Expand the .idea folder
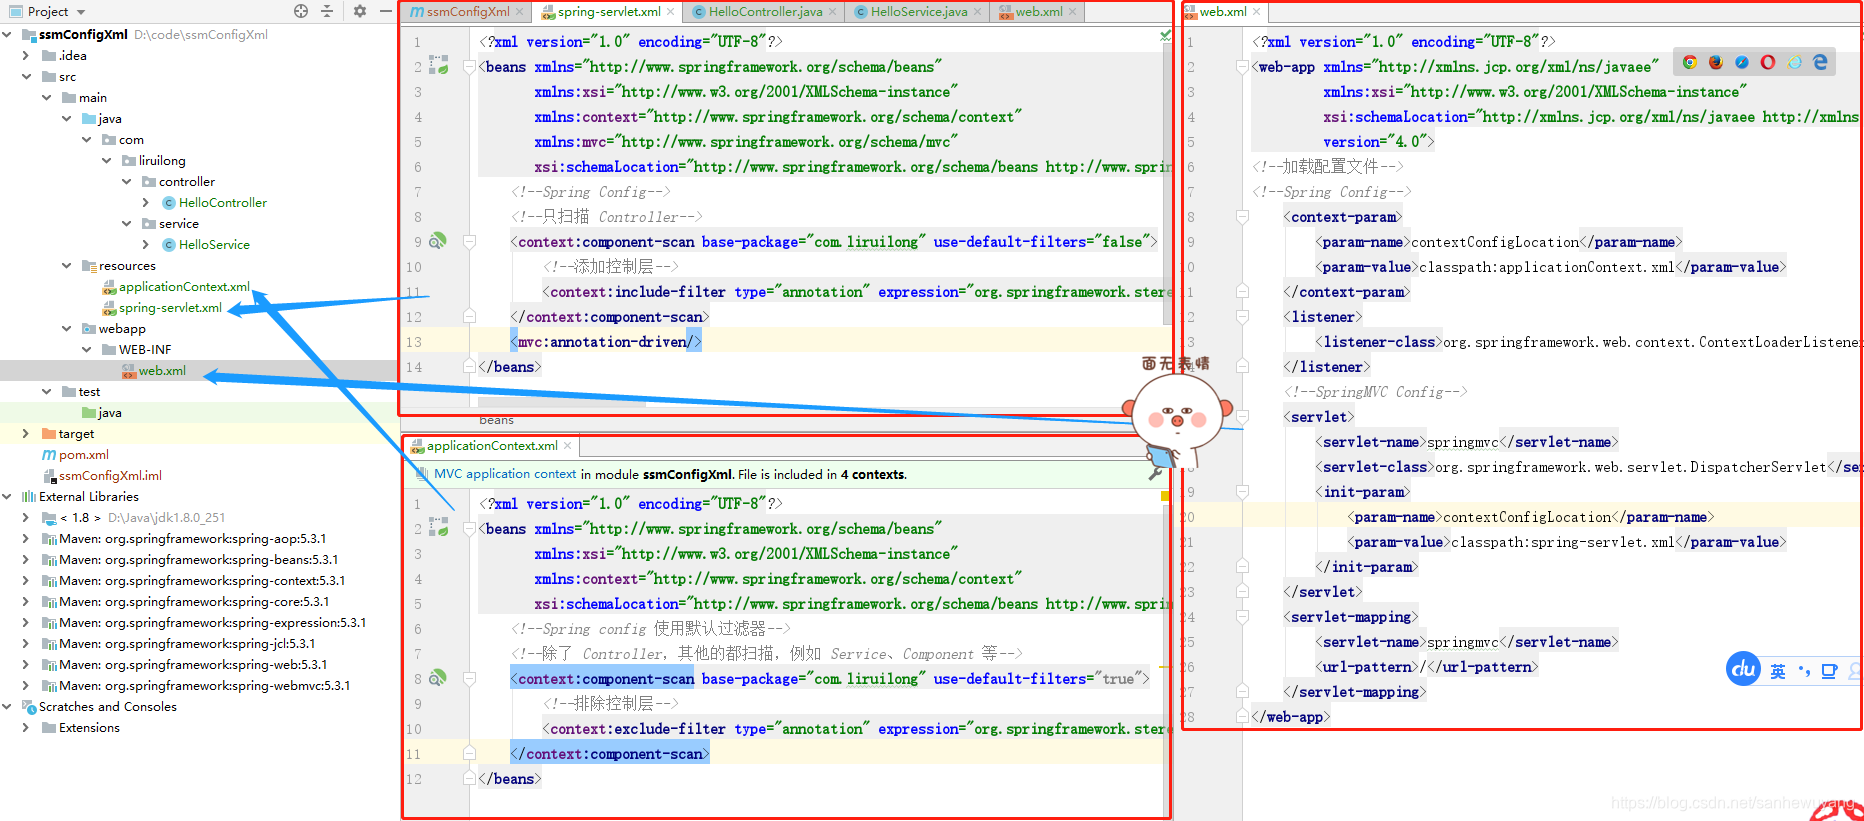This screenshot has width=1864, height=821. pyautogui.click(x=26, y=56)
